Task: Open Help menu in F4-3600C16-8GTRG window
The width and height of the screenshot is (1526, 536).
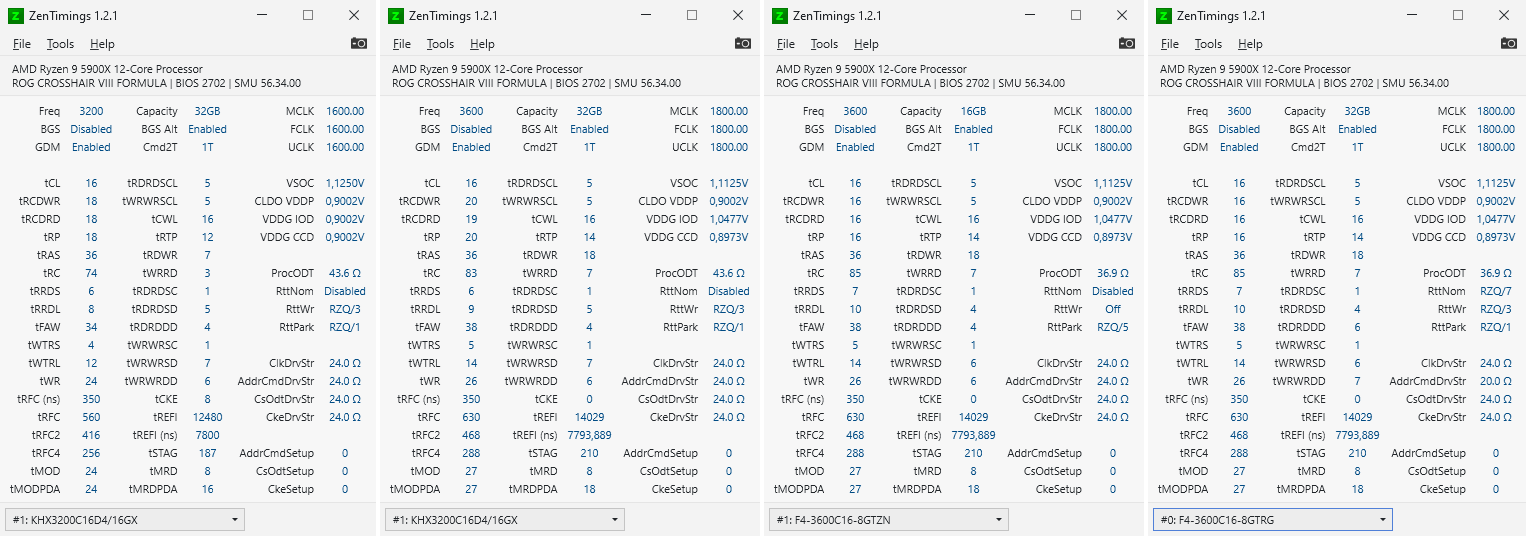Action: click(1250, 44)
